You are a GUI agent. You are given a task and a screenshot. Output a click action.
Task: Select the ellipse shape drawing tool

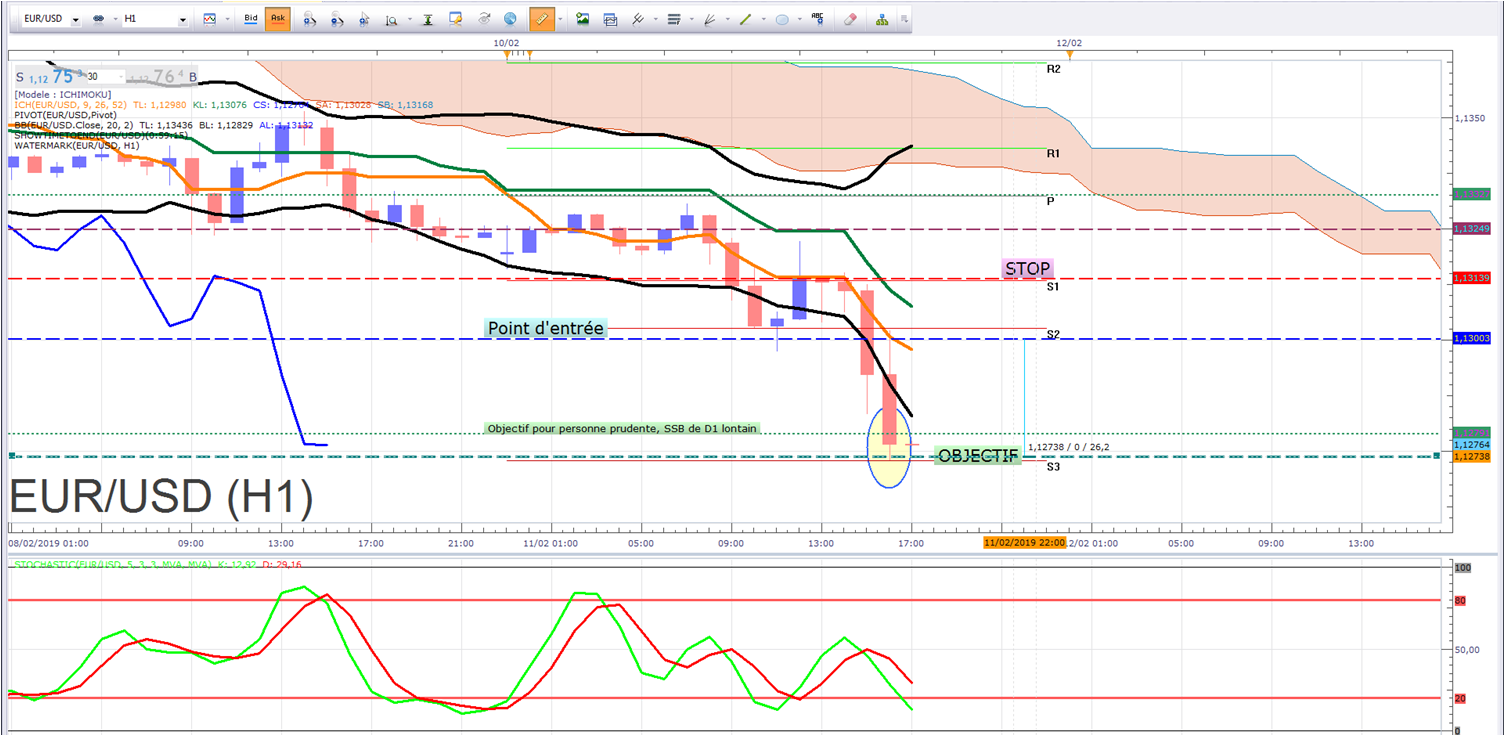pyautogui.click(x=782, y=19)
